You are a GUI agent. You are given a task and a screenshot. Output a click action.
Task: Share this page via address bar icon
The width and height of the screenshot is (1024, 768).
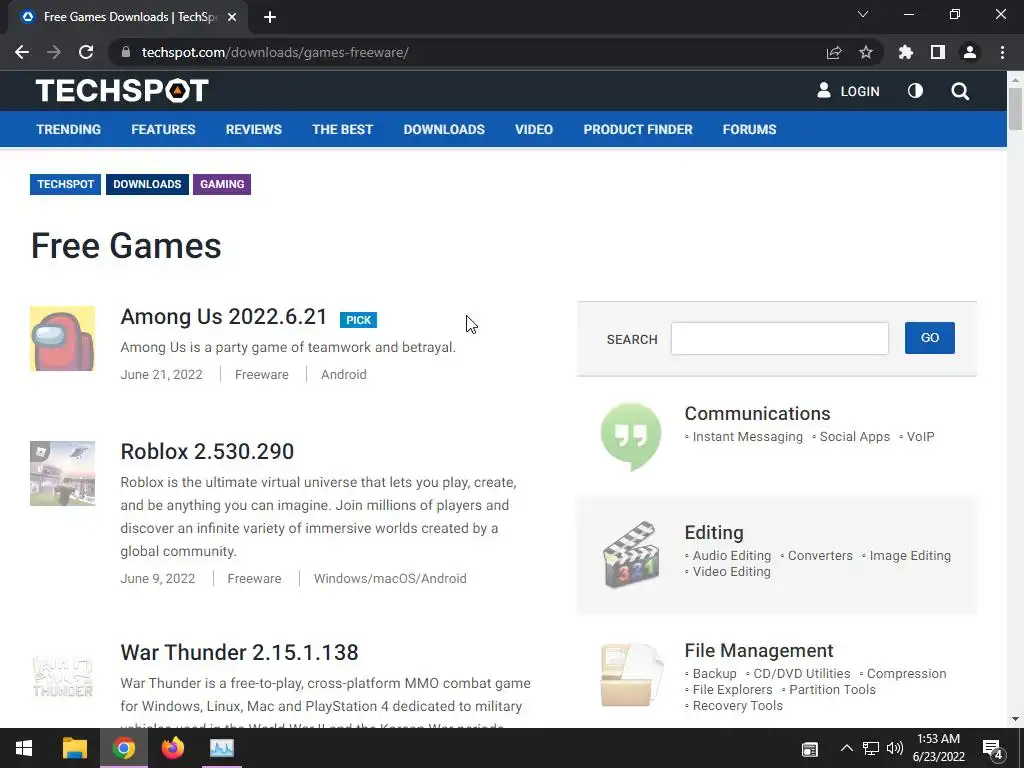[x=834, y=52]
